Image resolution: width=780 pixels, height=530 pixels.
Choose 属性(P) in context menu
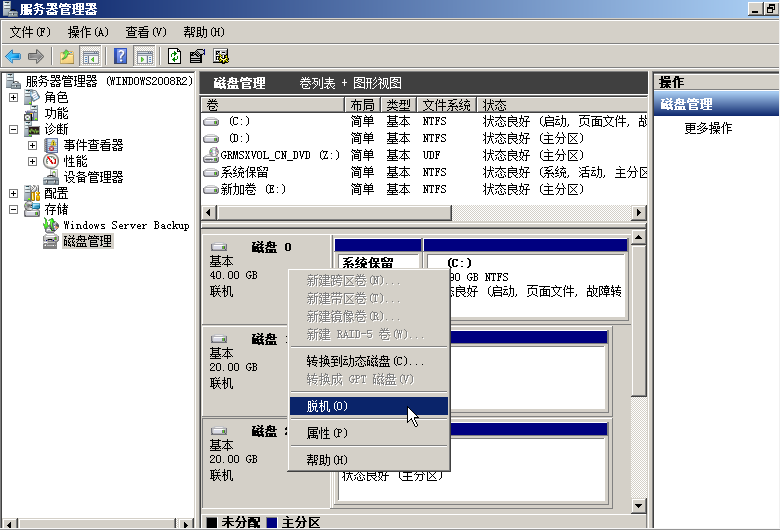[x=369, y=433]
